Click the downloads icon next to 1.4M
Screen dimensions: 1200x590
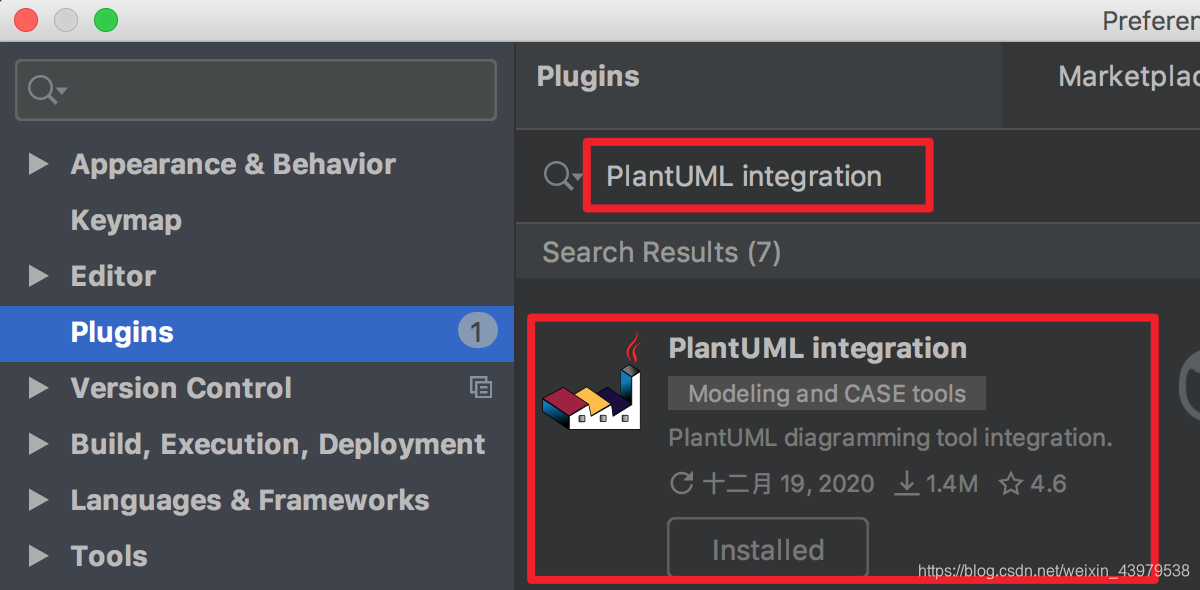pos(907,483)
